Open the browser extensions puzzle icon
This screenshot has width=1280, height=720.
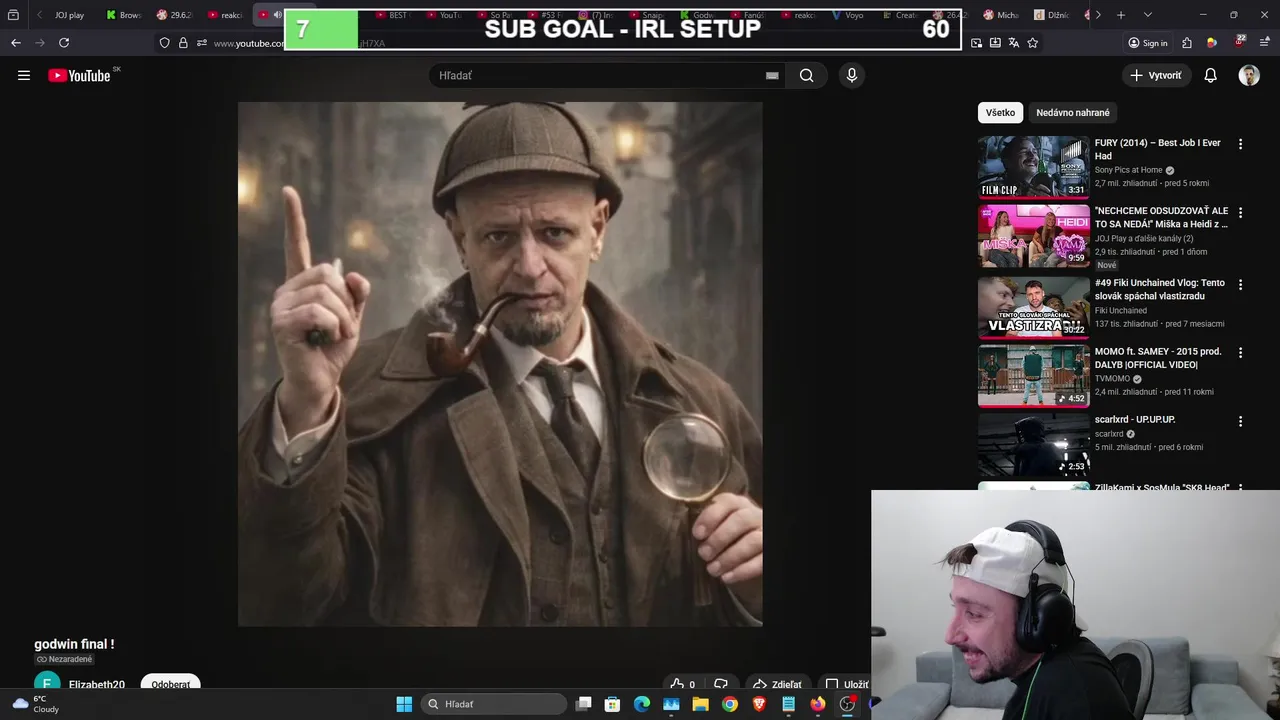pyautogui.click(x=1187, y=43)
